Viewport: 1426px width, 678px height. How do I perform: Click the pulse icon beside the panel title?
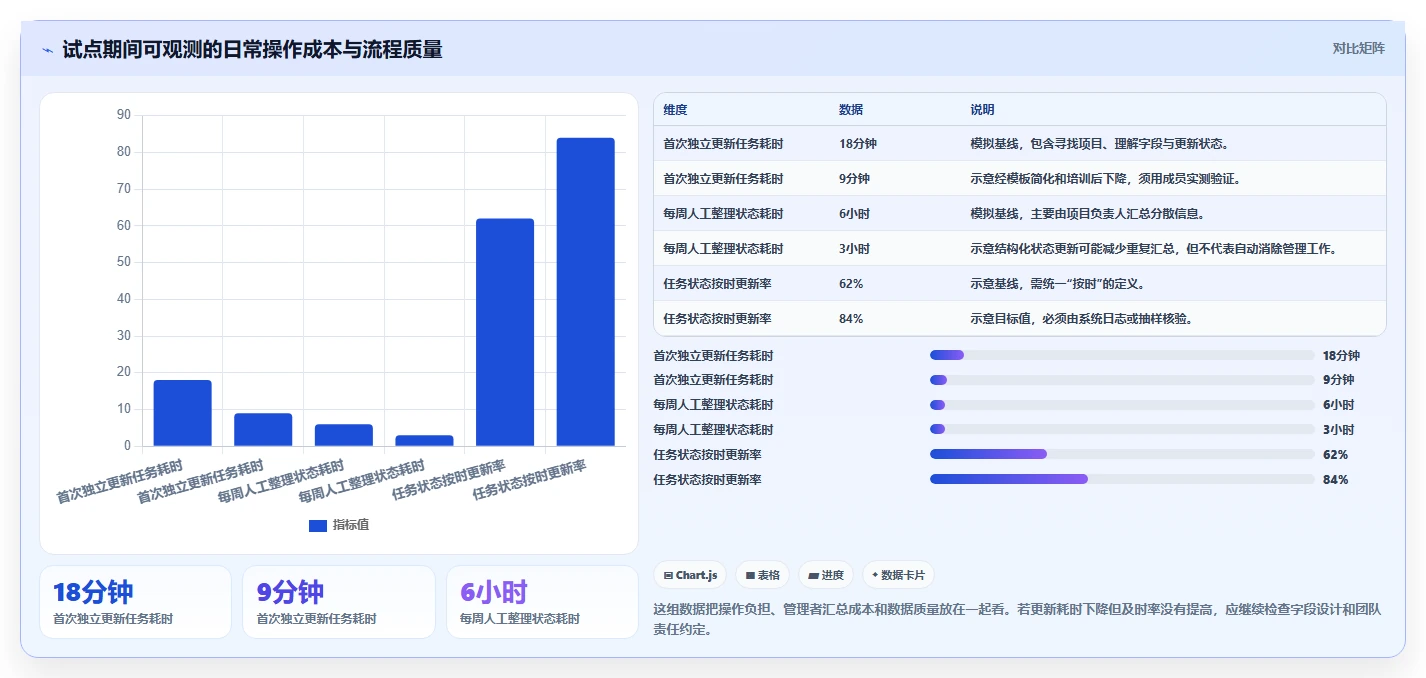(x=47, y=50)
